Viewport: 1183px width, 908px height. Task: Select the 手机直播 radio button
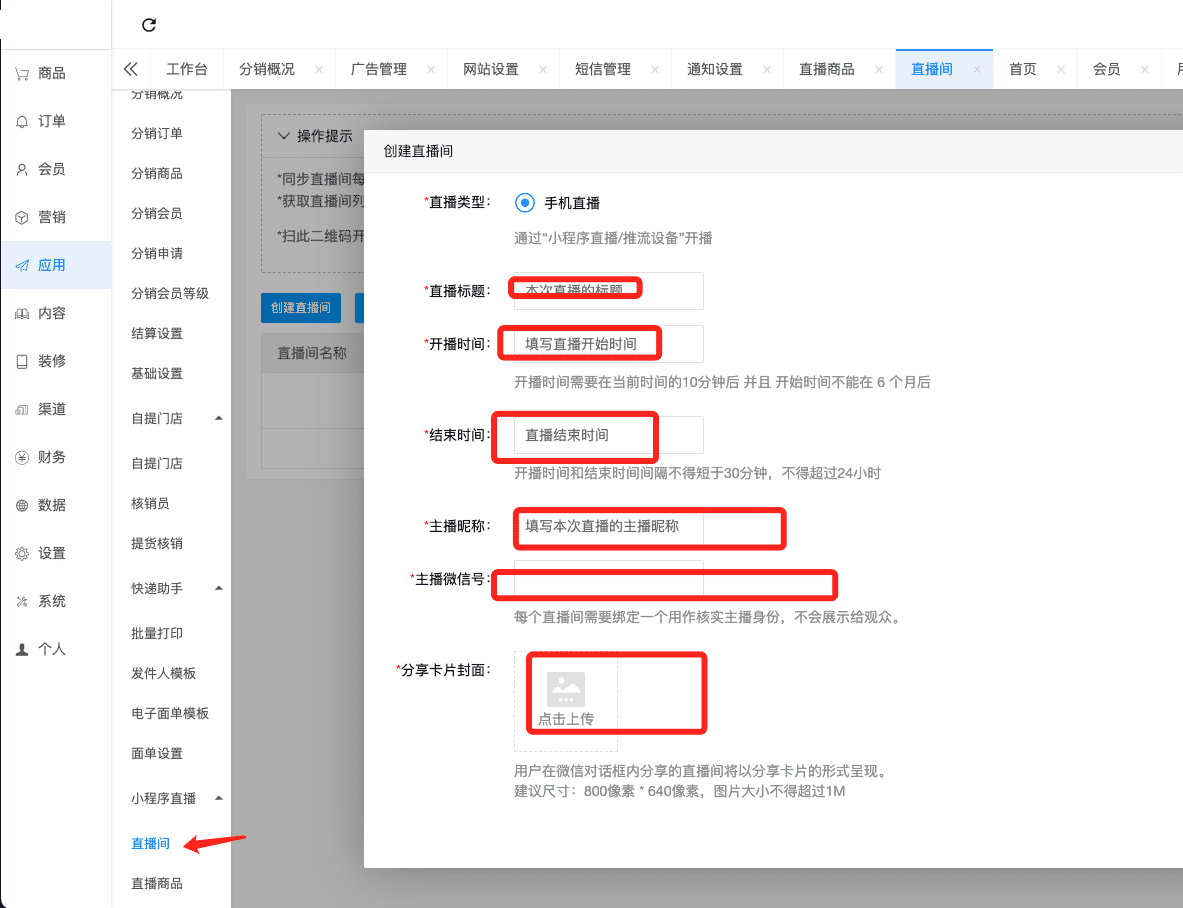pyautogui.click(x=525, y=203)
